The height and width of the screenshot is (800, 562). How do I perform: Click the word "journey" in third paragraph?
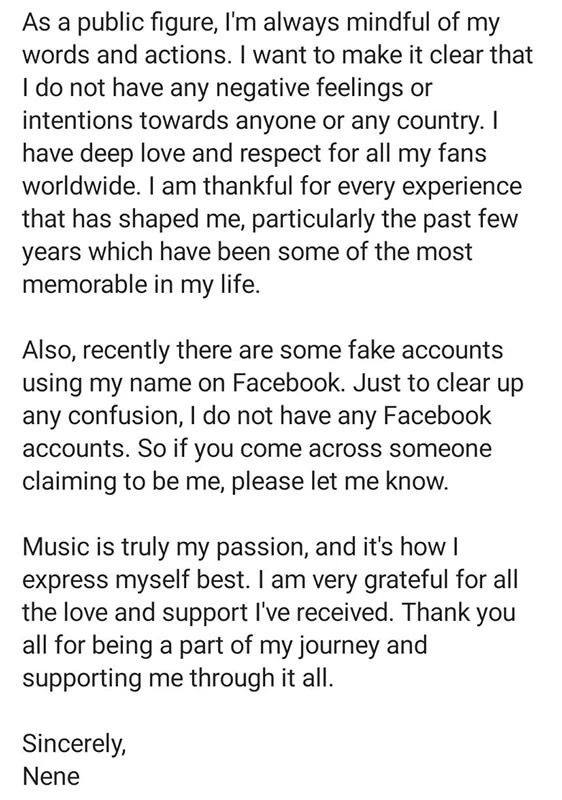click(338, 646)
